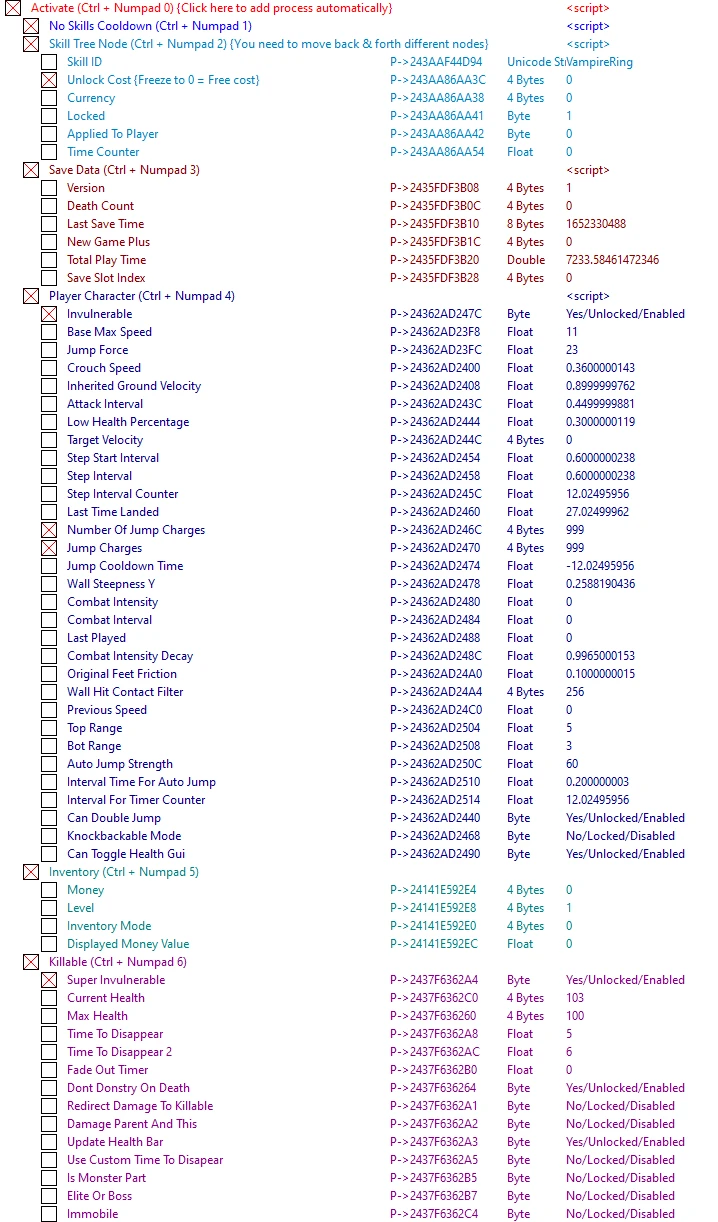Click Wall Hit Contact Filter value 256

coord(575,692)
